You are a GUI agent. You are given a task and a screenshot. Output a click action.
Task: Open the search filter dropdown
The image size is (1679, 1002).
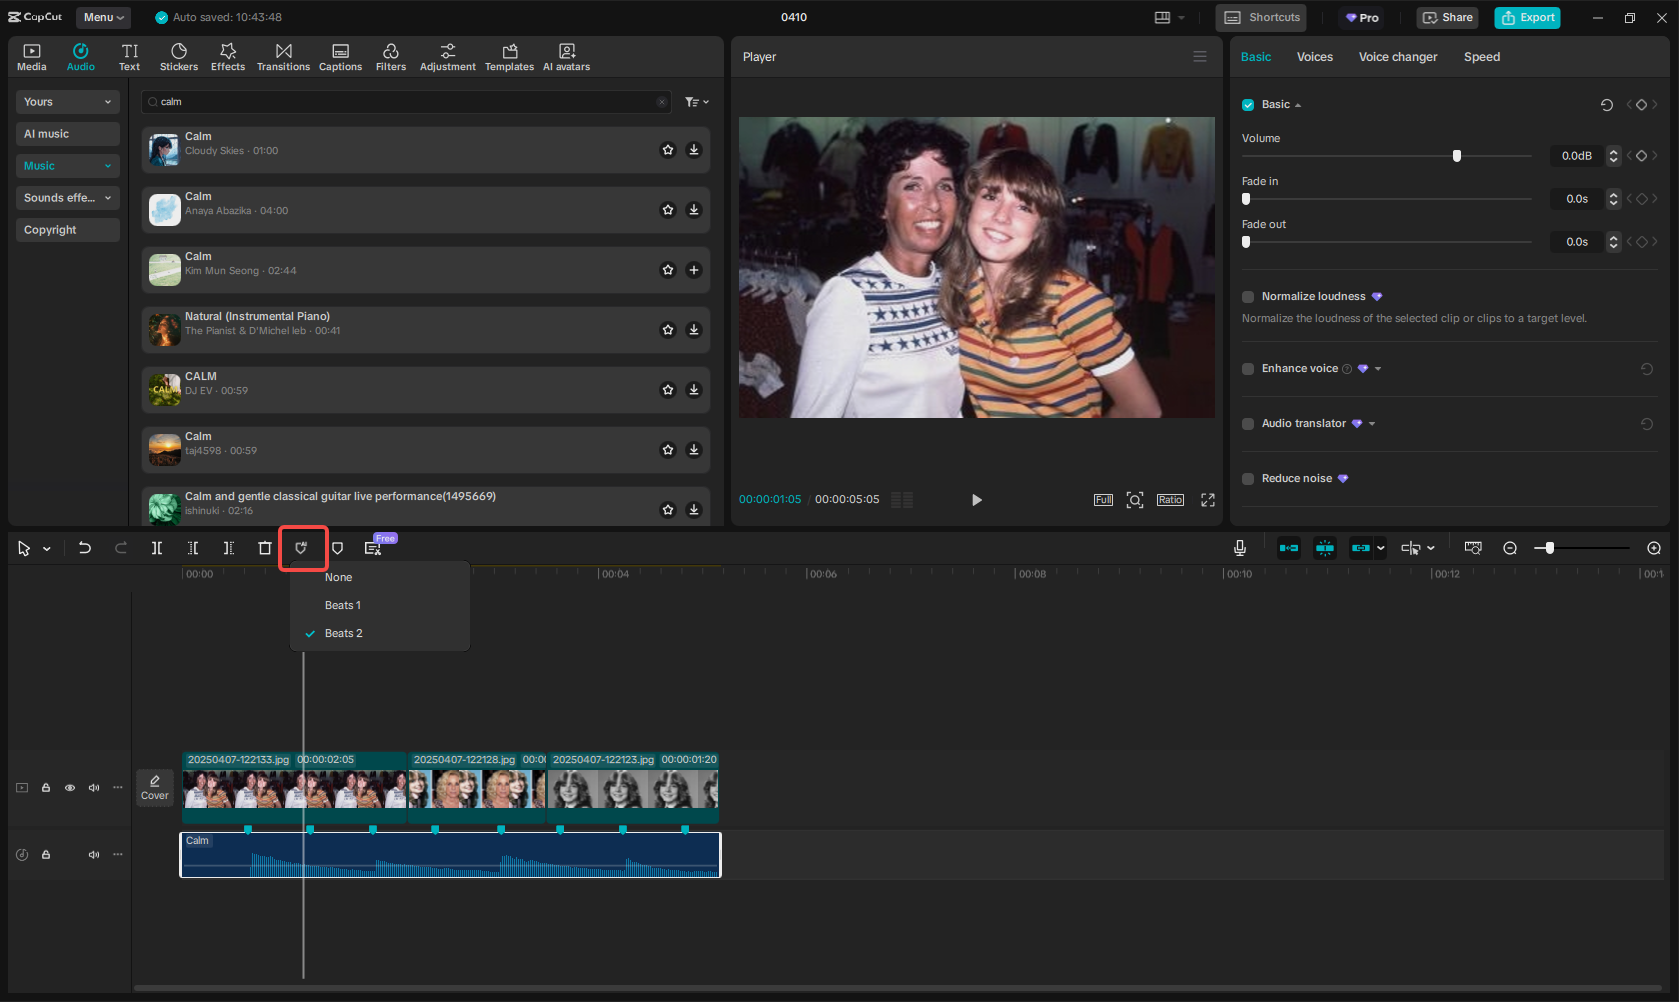coord(697,102)
